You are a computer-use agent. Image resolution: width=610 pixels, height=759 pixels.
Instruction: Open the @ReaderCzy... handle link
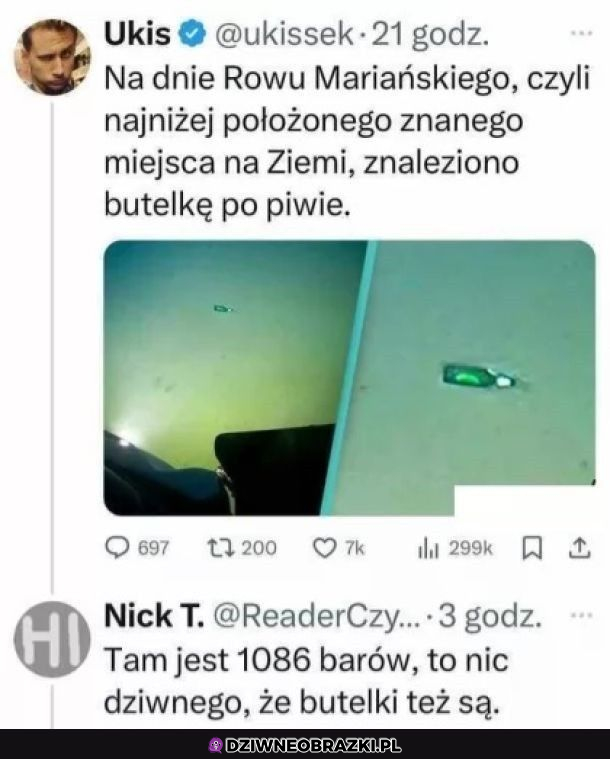click(x=317, y=616)
